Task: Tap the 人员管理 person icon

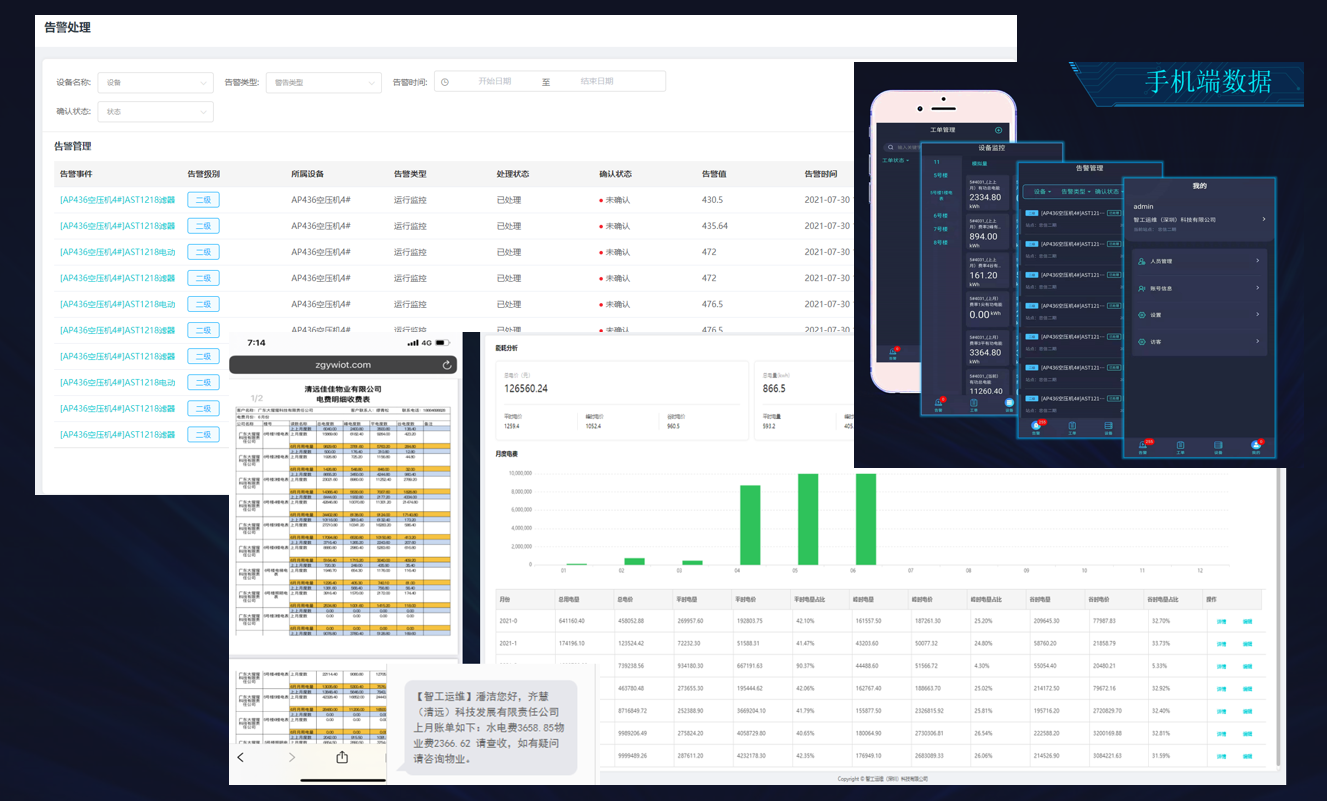Action: click(1142, 261)
